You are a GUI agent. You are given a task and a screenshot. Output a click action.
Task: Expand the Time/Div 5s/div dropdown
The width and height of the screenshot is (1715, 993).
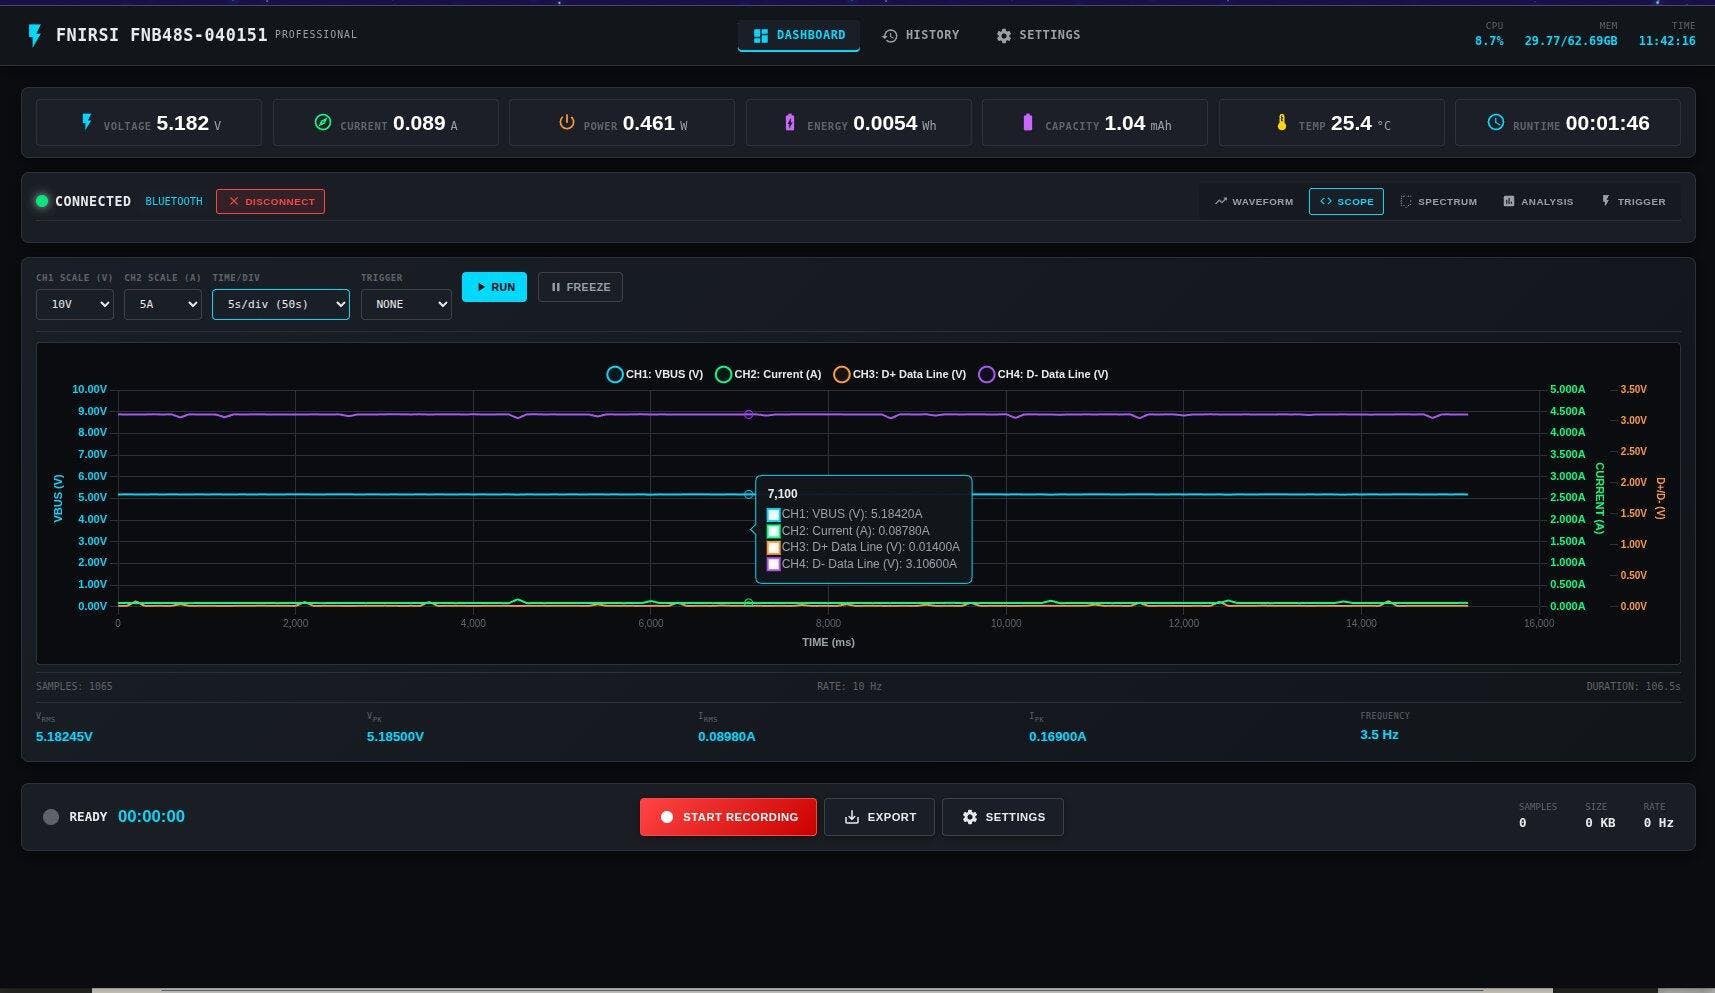tap(280, 304)
